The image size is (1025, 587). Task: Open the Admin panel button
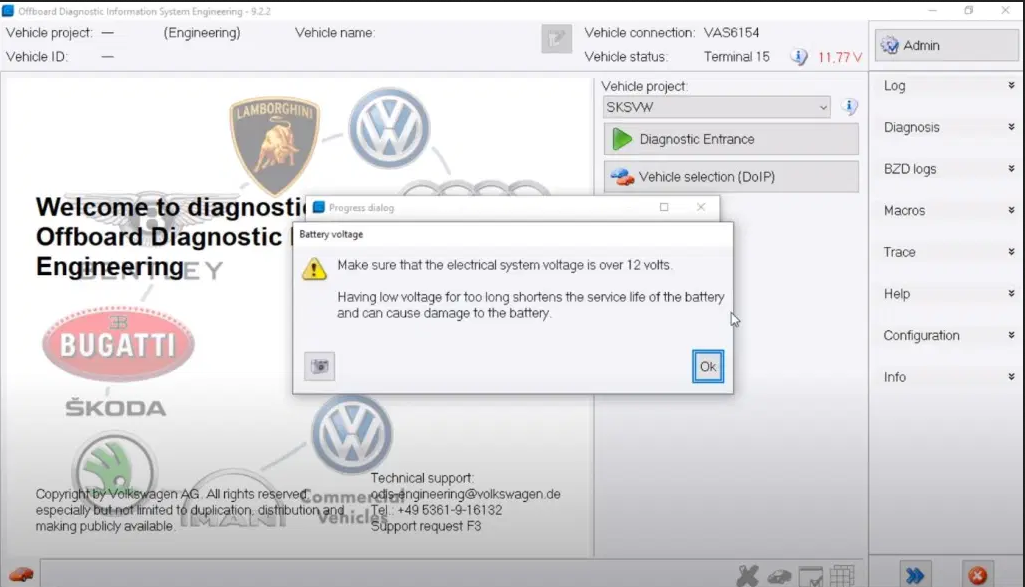pyautogui.click(x=946, y=45)
